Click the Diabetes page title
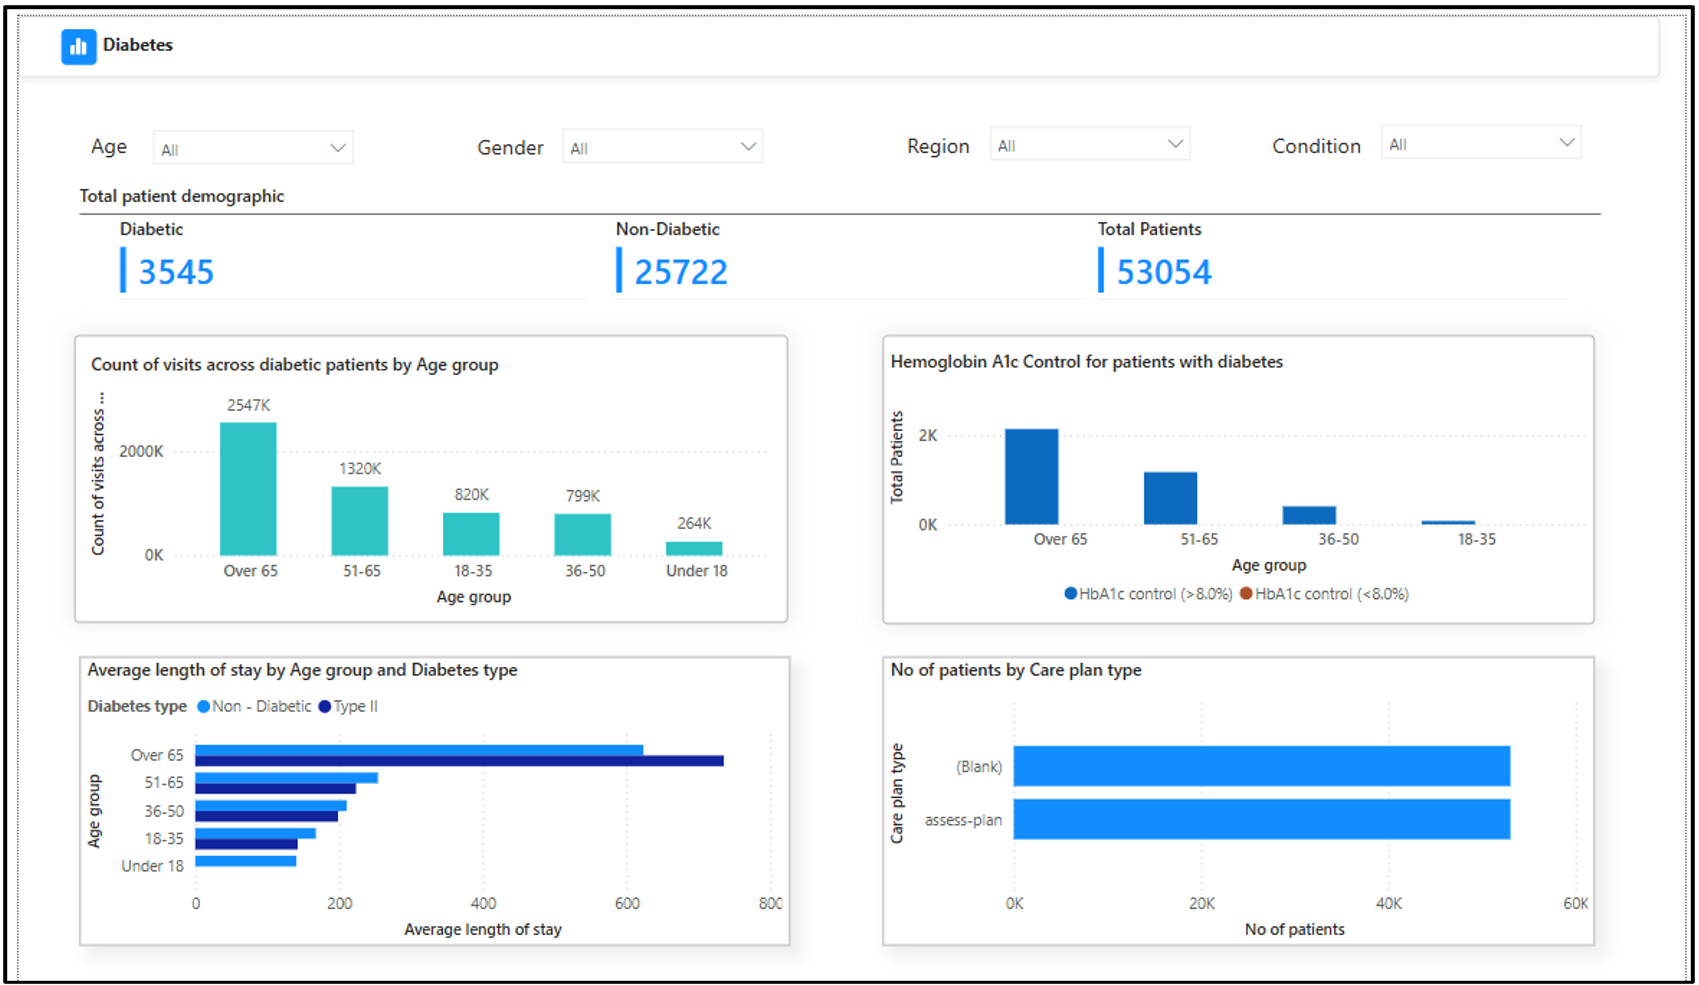The image size is (1699, 985). click(x=138, y=45)
